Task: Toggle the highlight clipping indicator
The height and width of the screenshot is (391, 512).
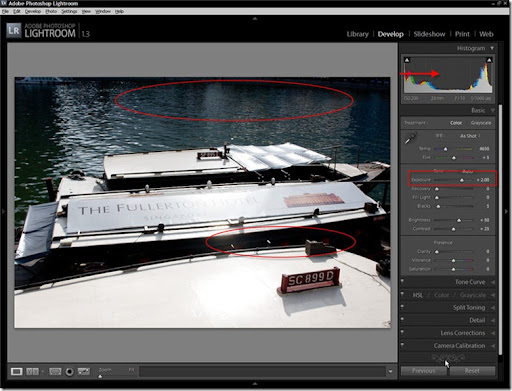Action: (x=489, y=60)
